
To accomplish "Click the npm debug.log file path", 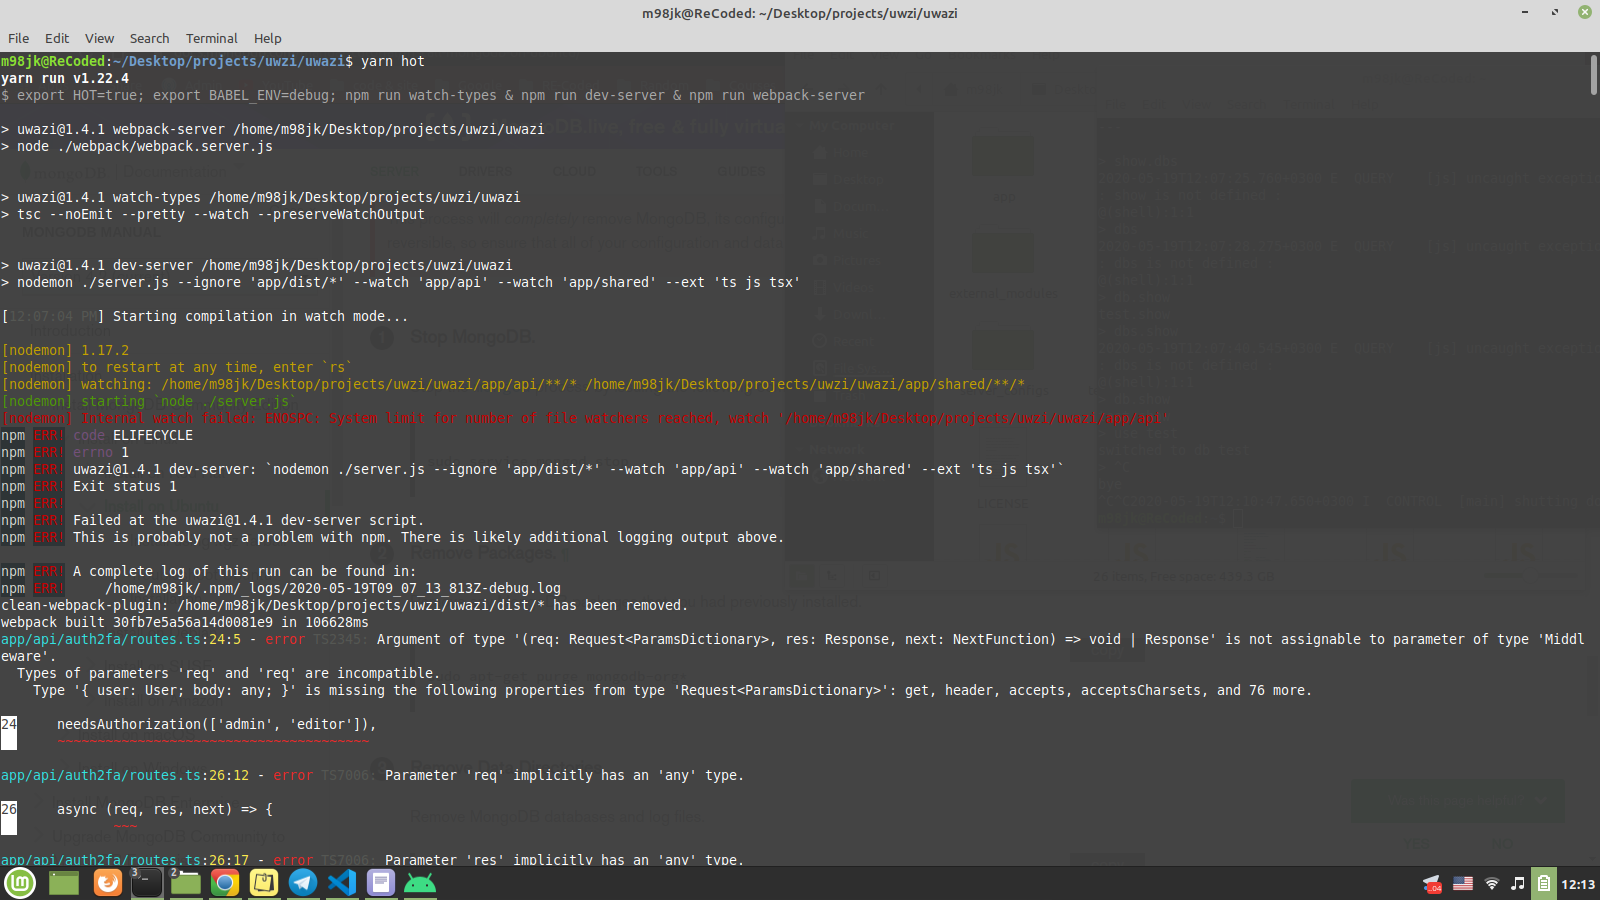I will 333,588.
